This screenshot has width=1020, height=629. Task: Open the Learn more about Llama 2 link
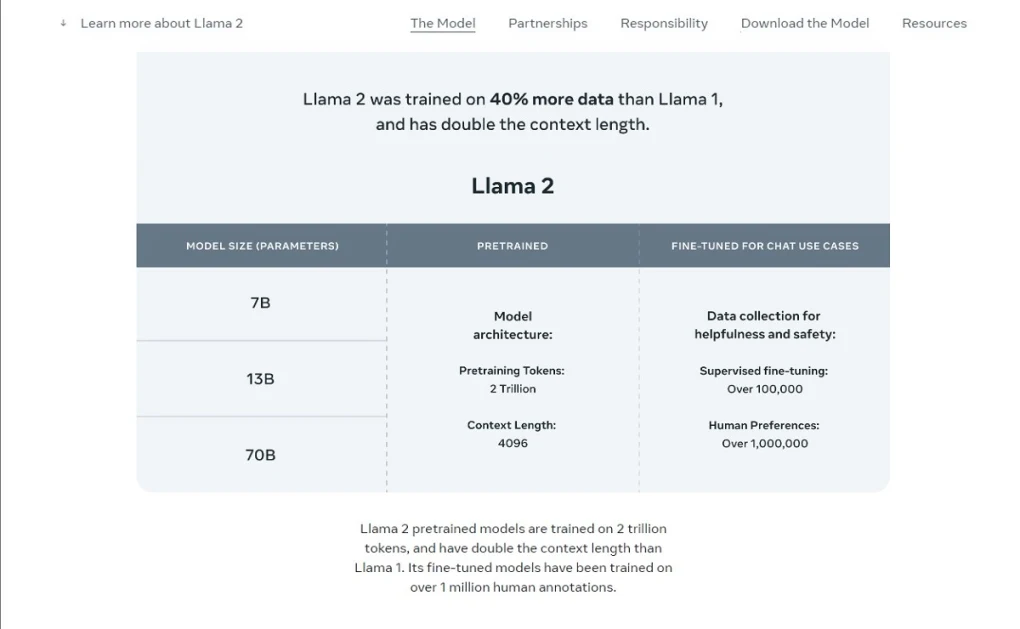161,22
